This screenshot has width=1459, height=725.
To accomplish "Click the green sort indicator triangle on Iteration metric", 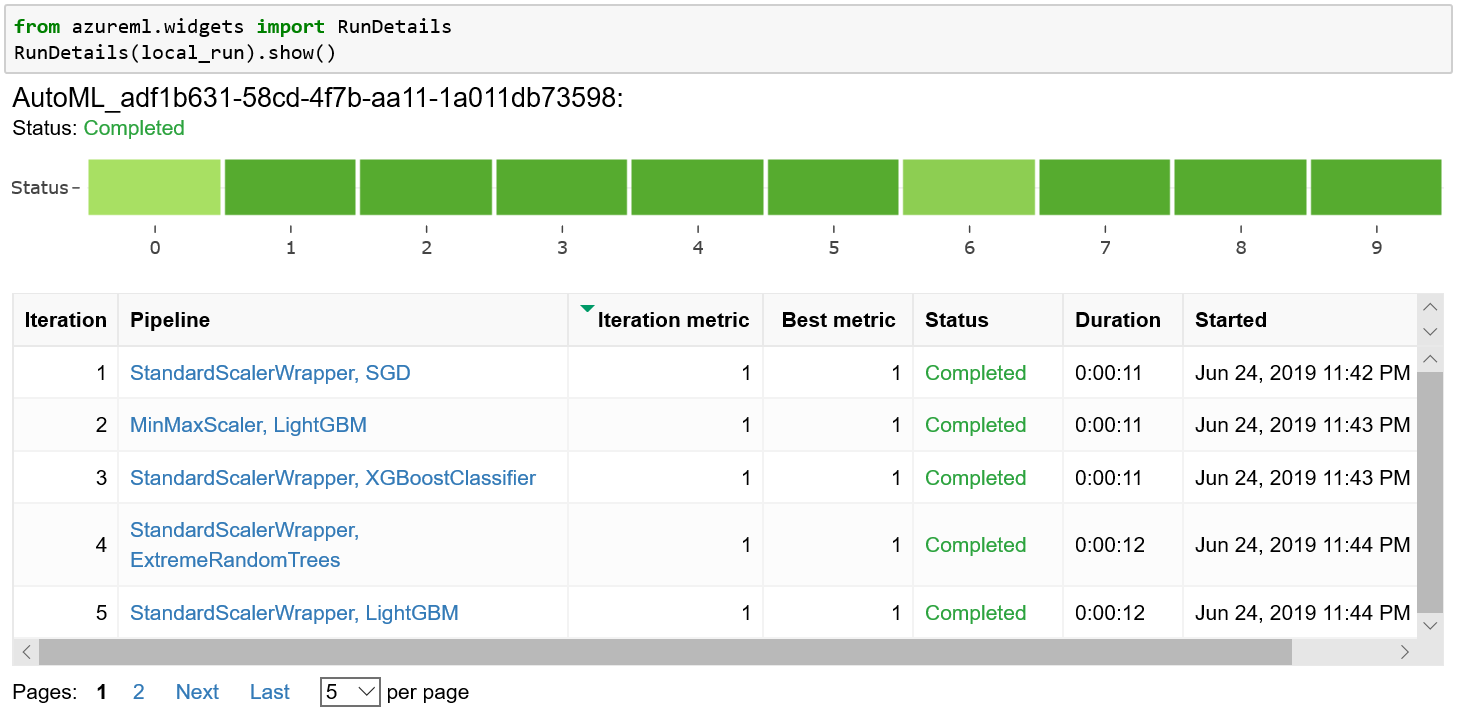I will point(587,308).
